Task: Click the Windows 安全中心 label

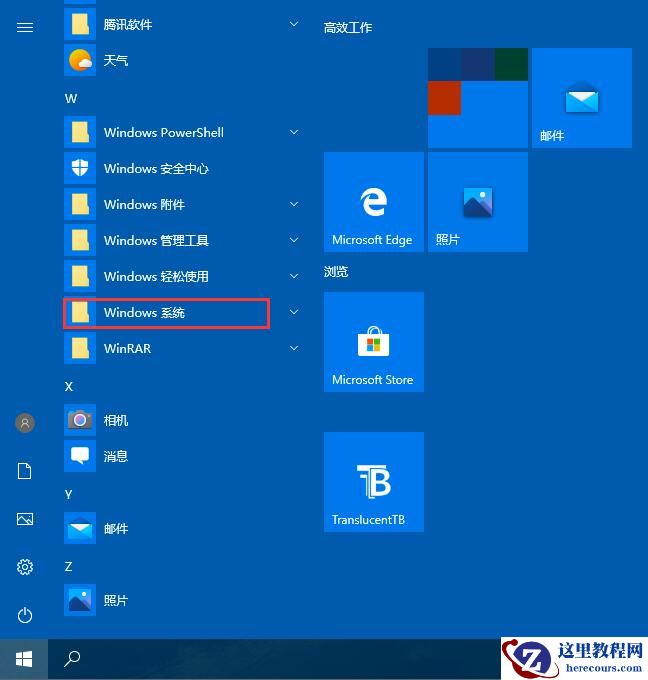Action: point(156,168)
